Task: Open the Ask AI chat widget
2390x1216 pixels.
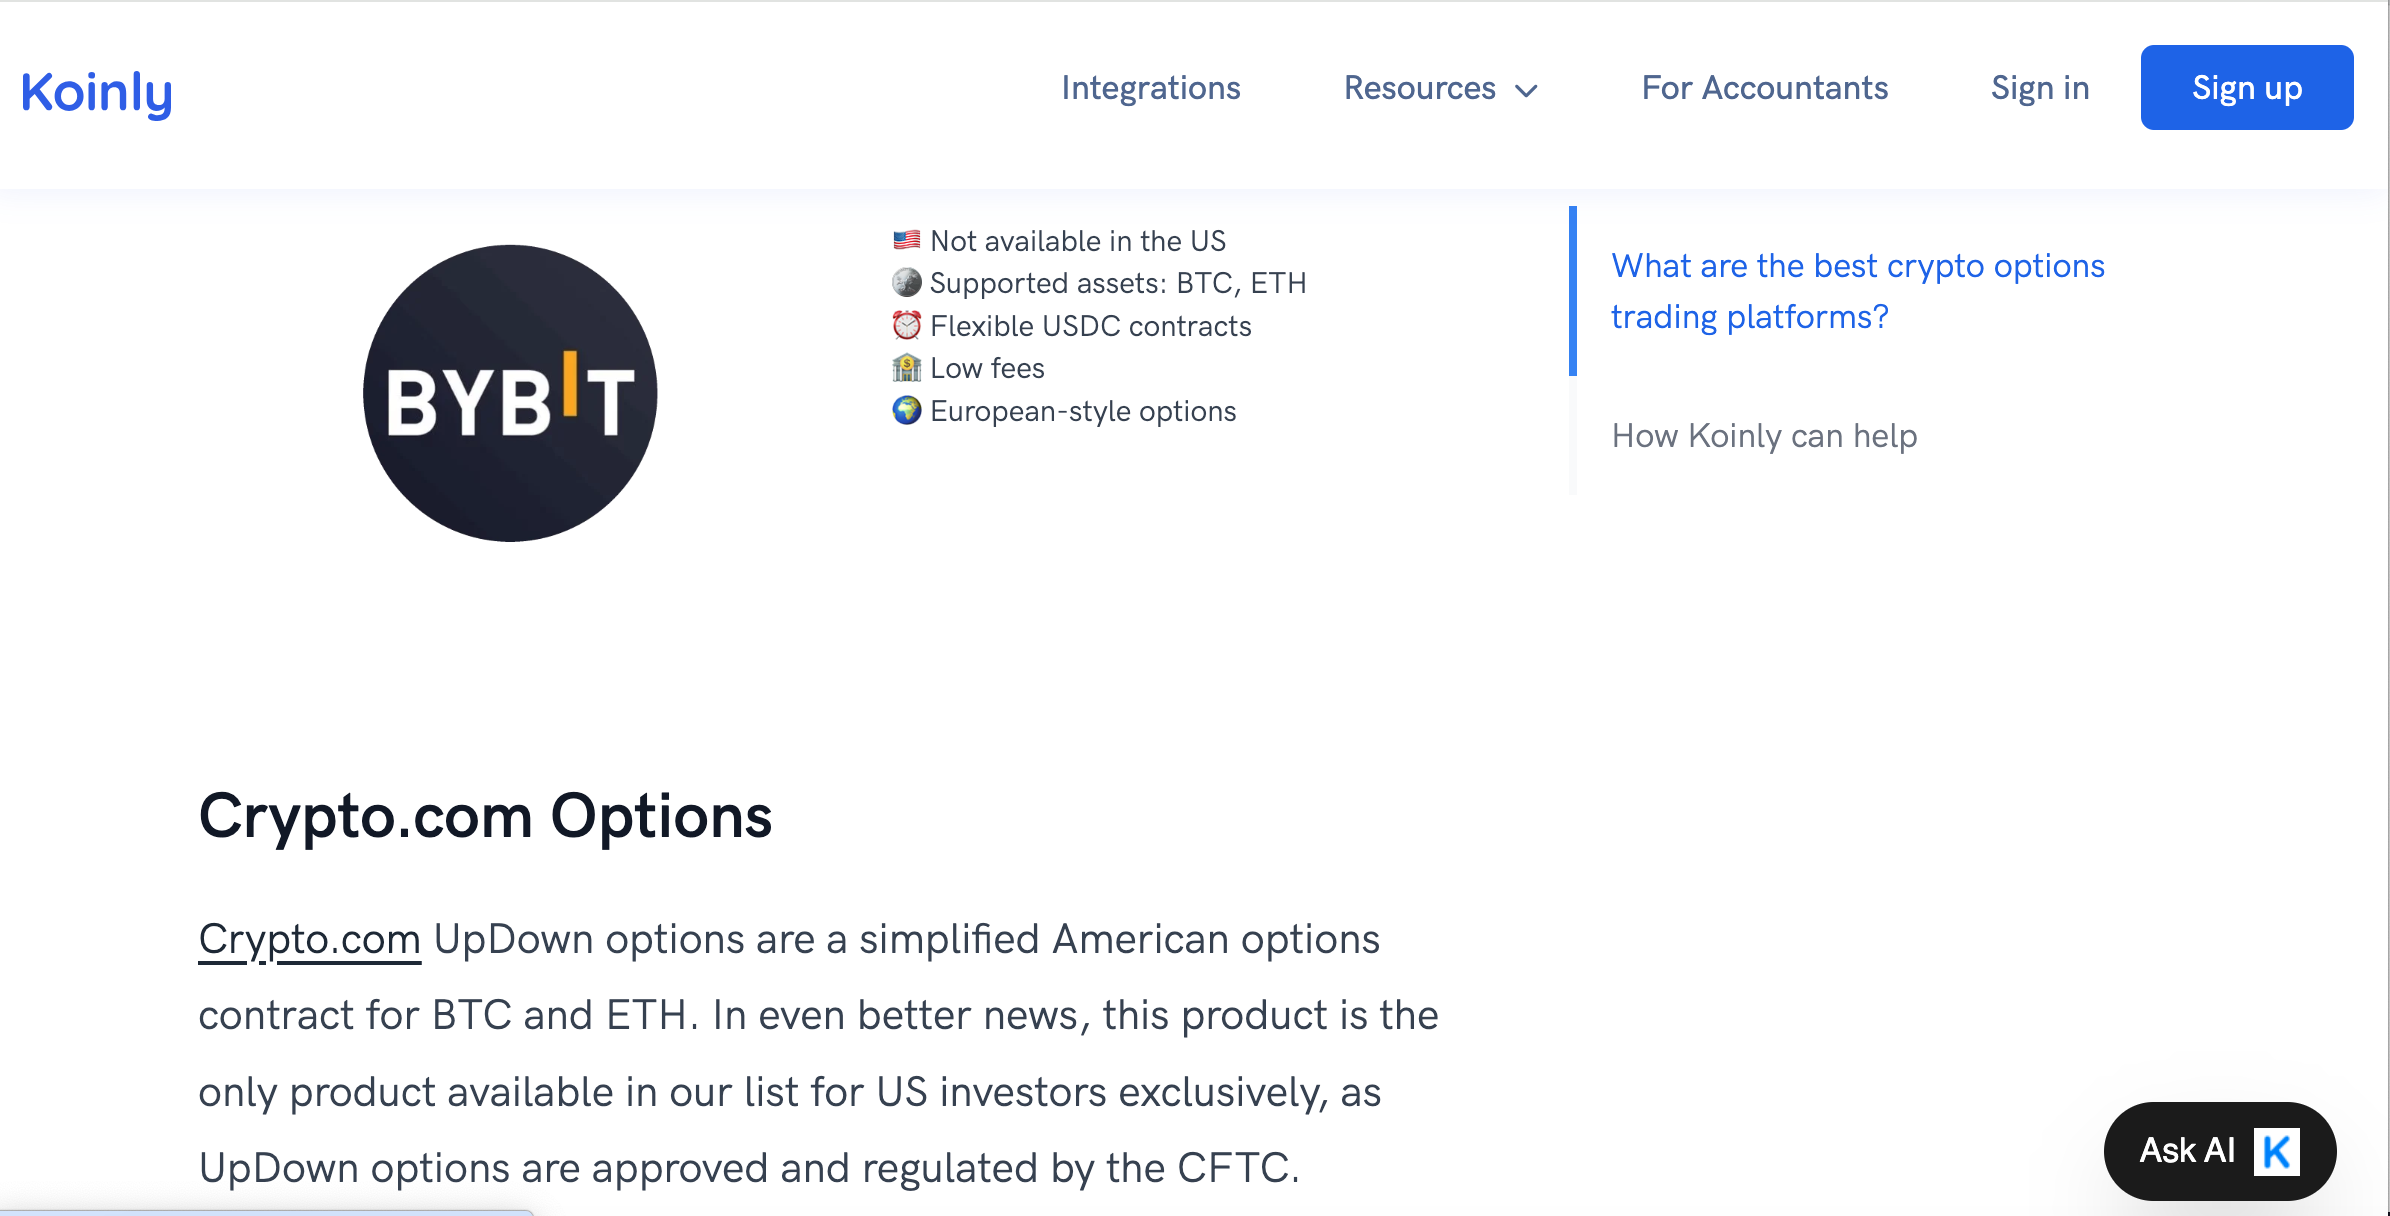Action: pos(2186,1151)
